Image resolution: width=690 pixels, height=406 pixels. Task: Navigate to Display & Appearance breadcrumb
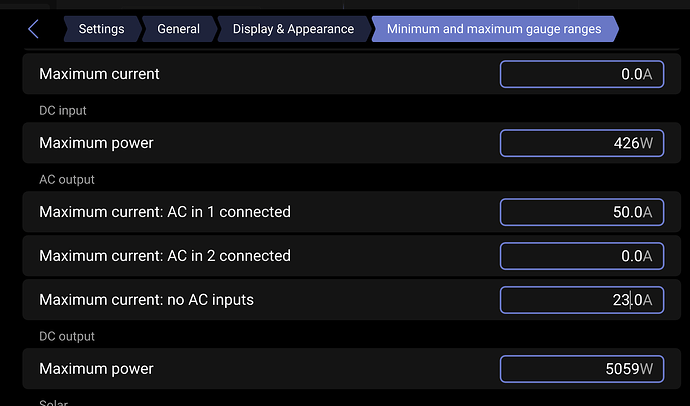293,29
